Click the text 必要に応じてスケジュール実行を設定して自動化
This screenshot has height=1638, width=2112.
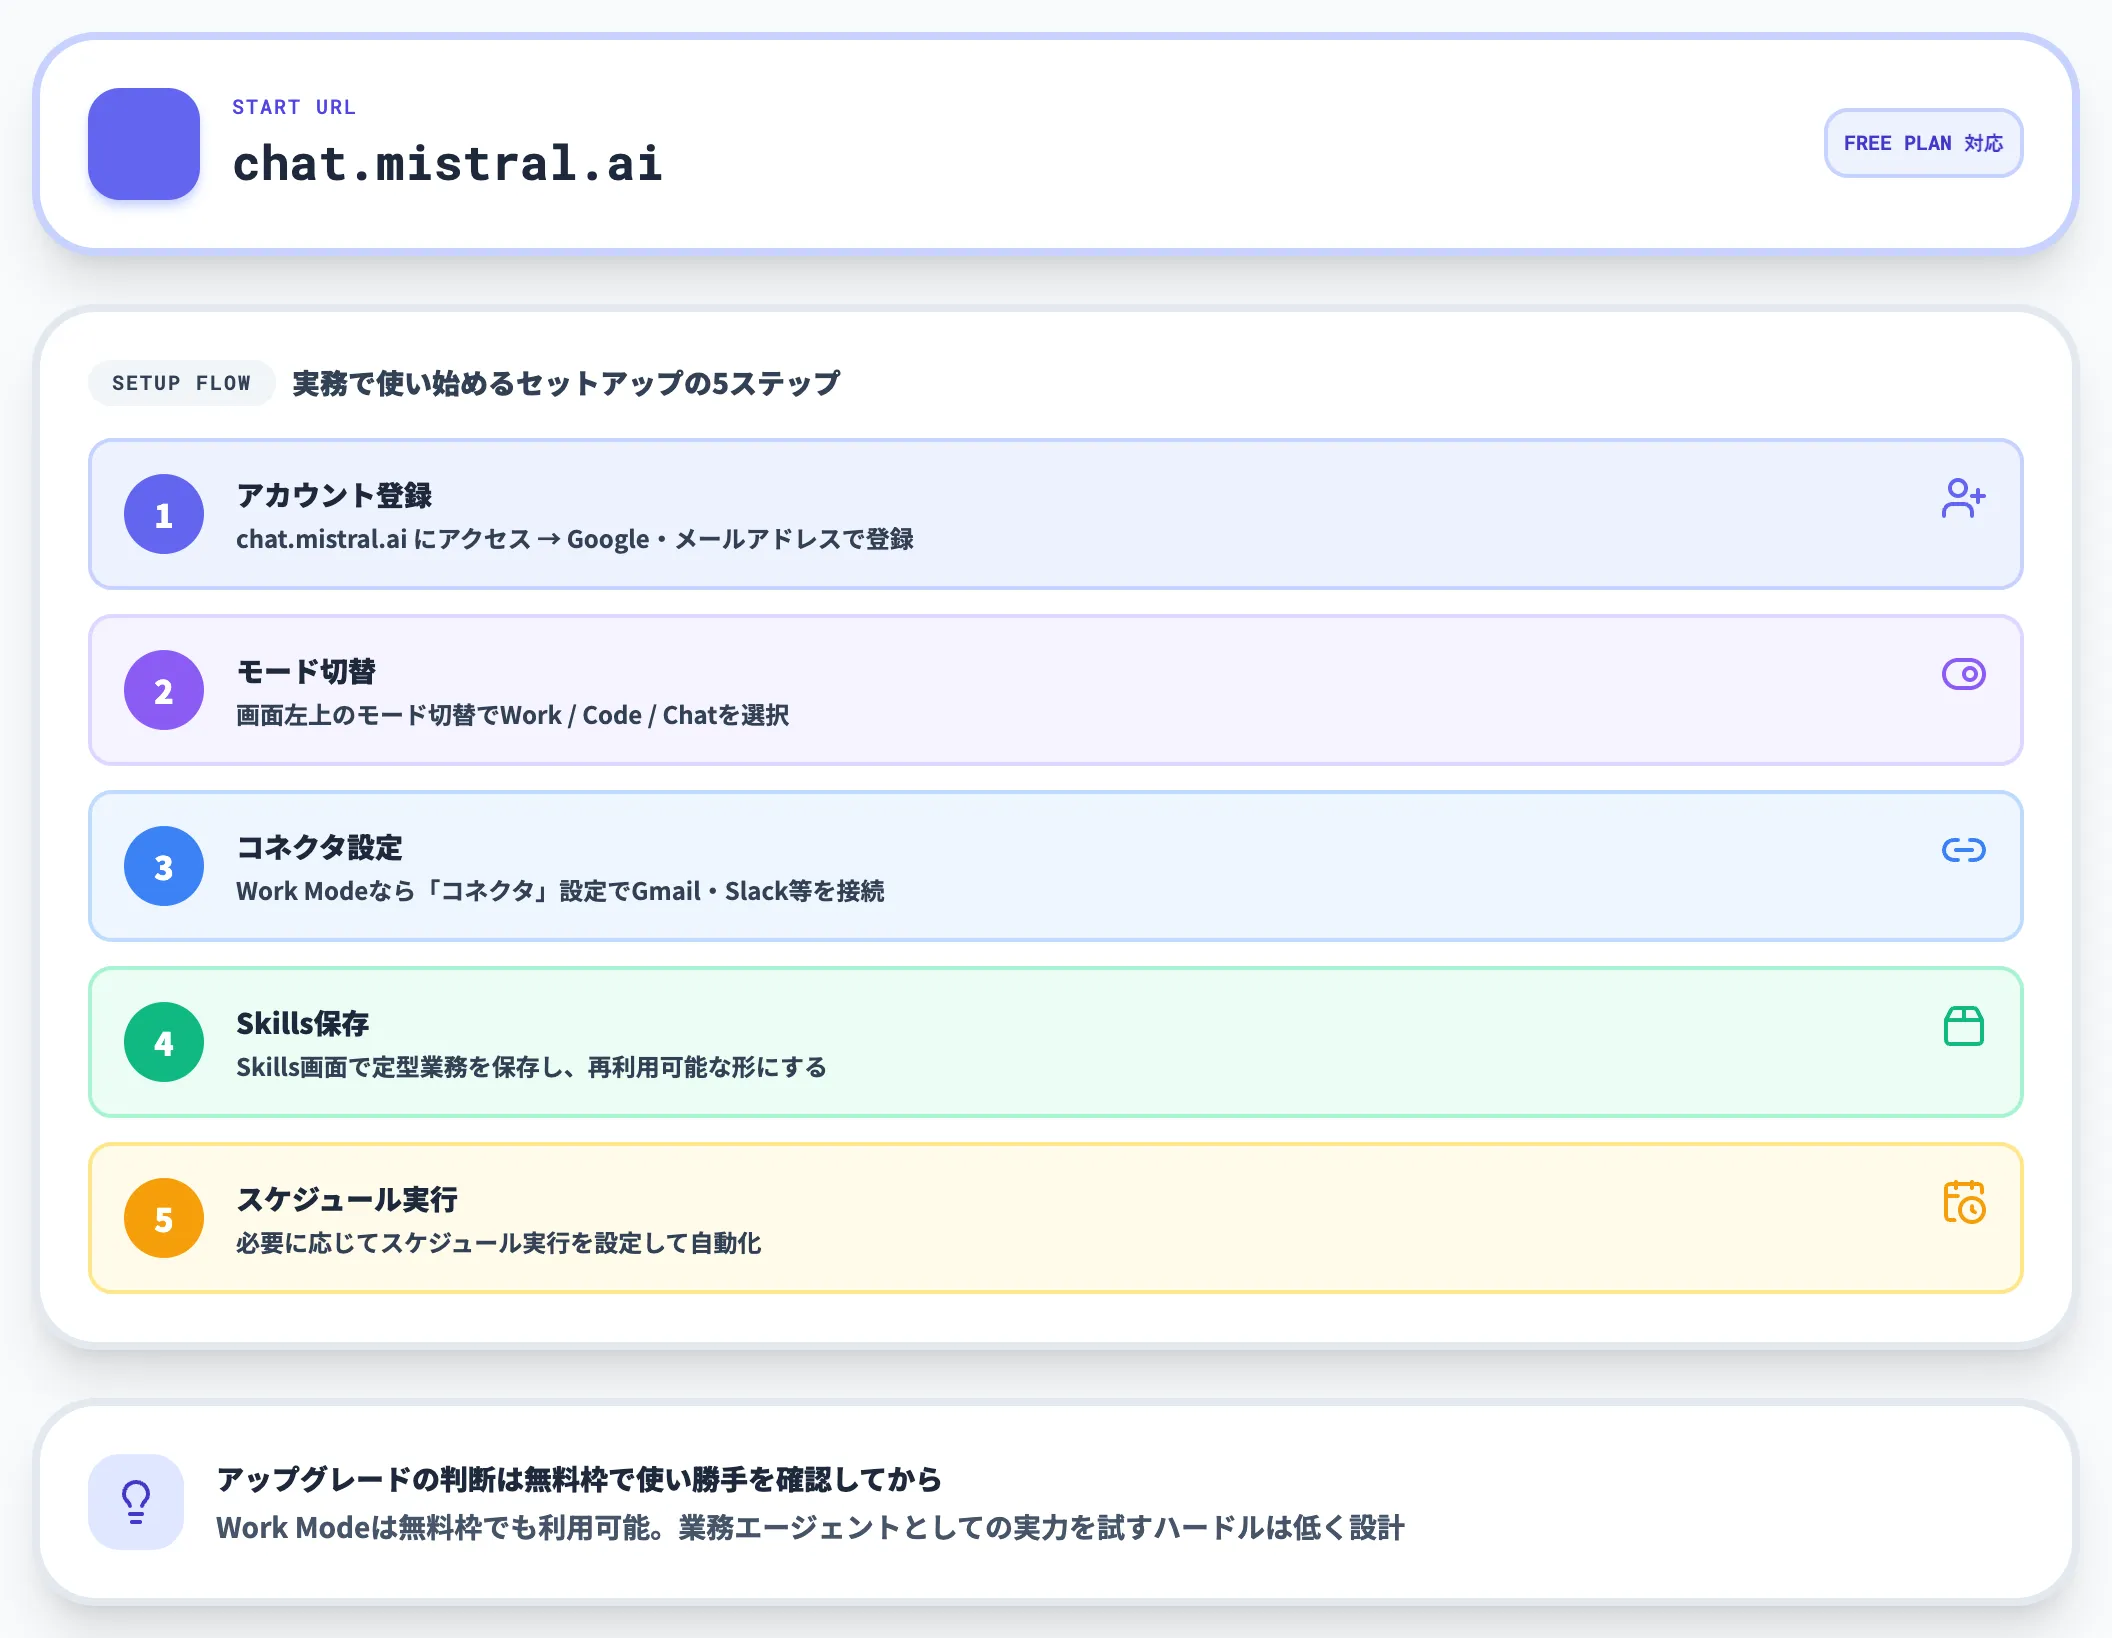pos(499,1243)
